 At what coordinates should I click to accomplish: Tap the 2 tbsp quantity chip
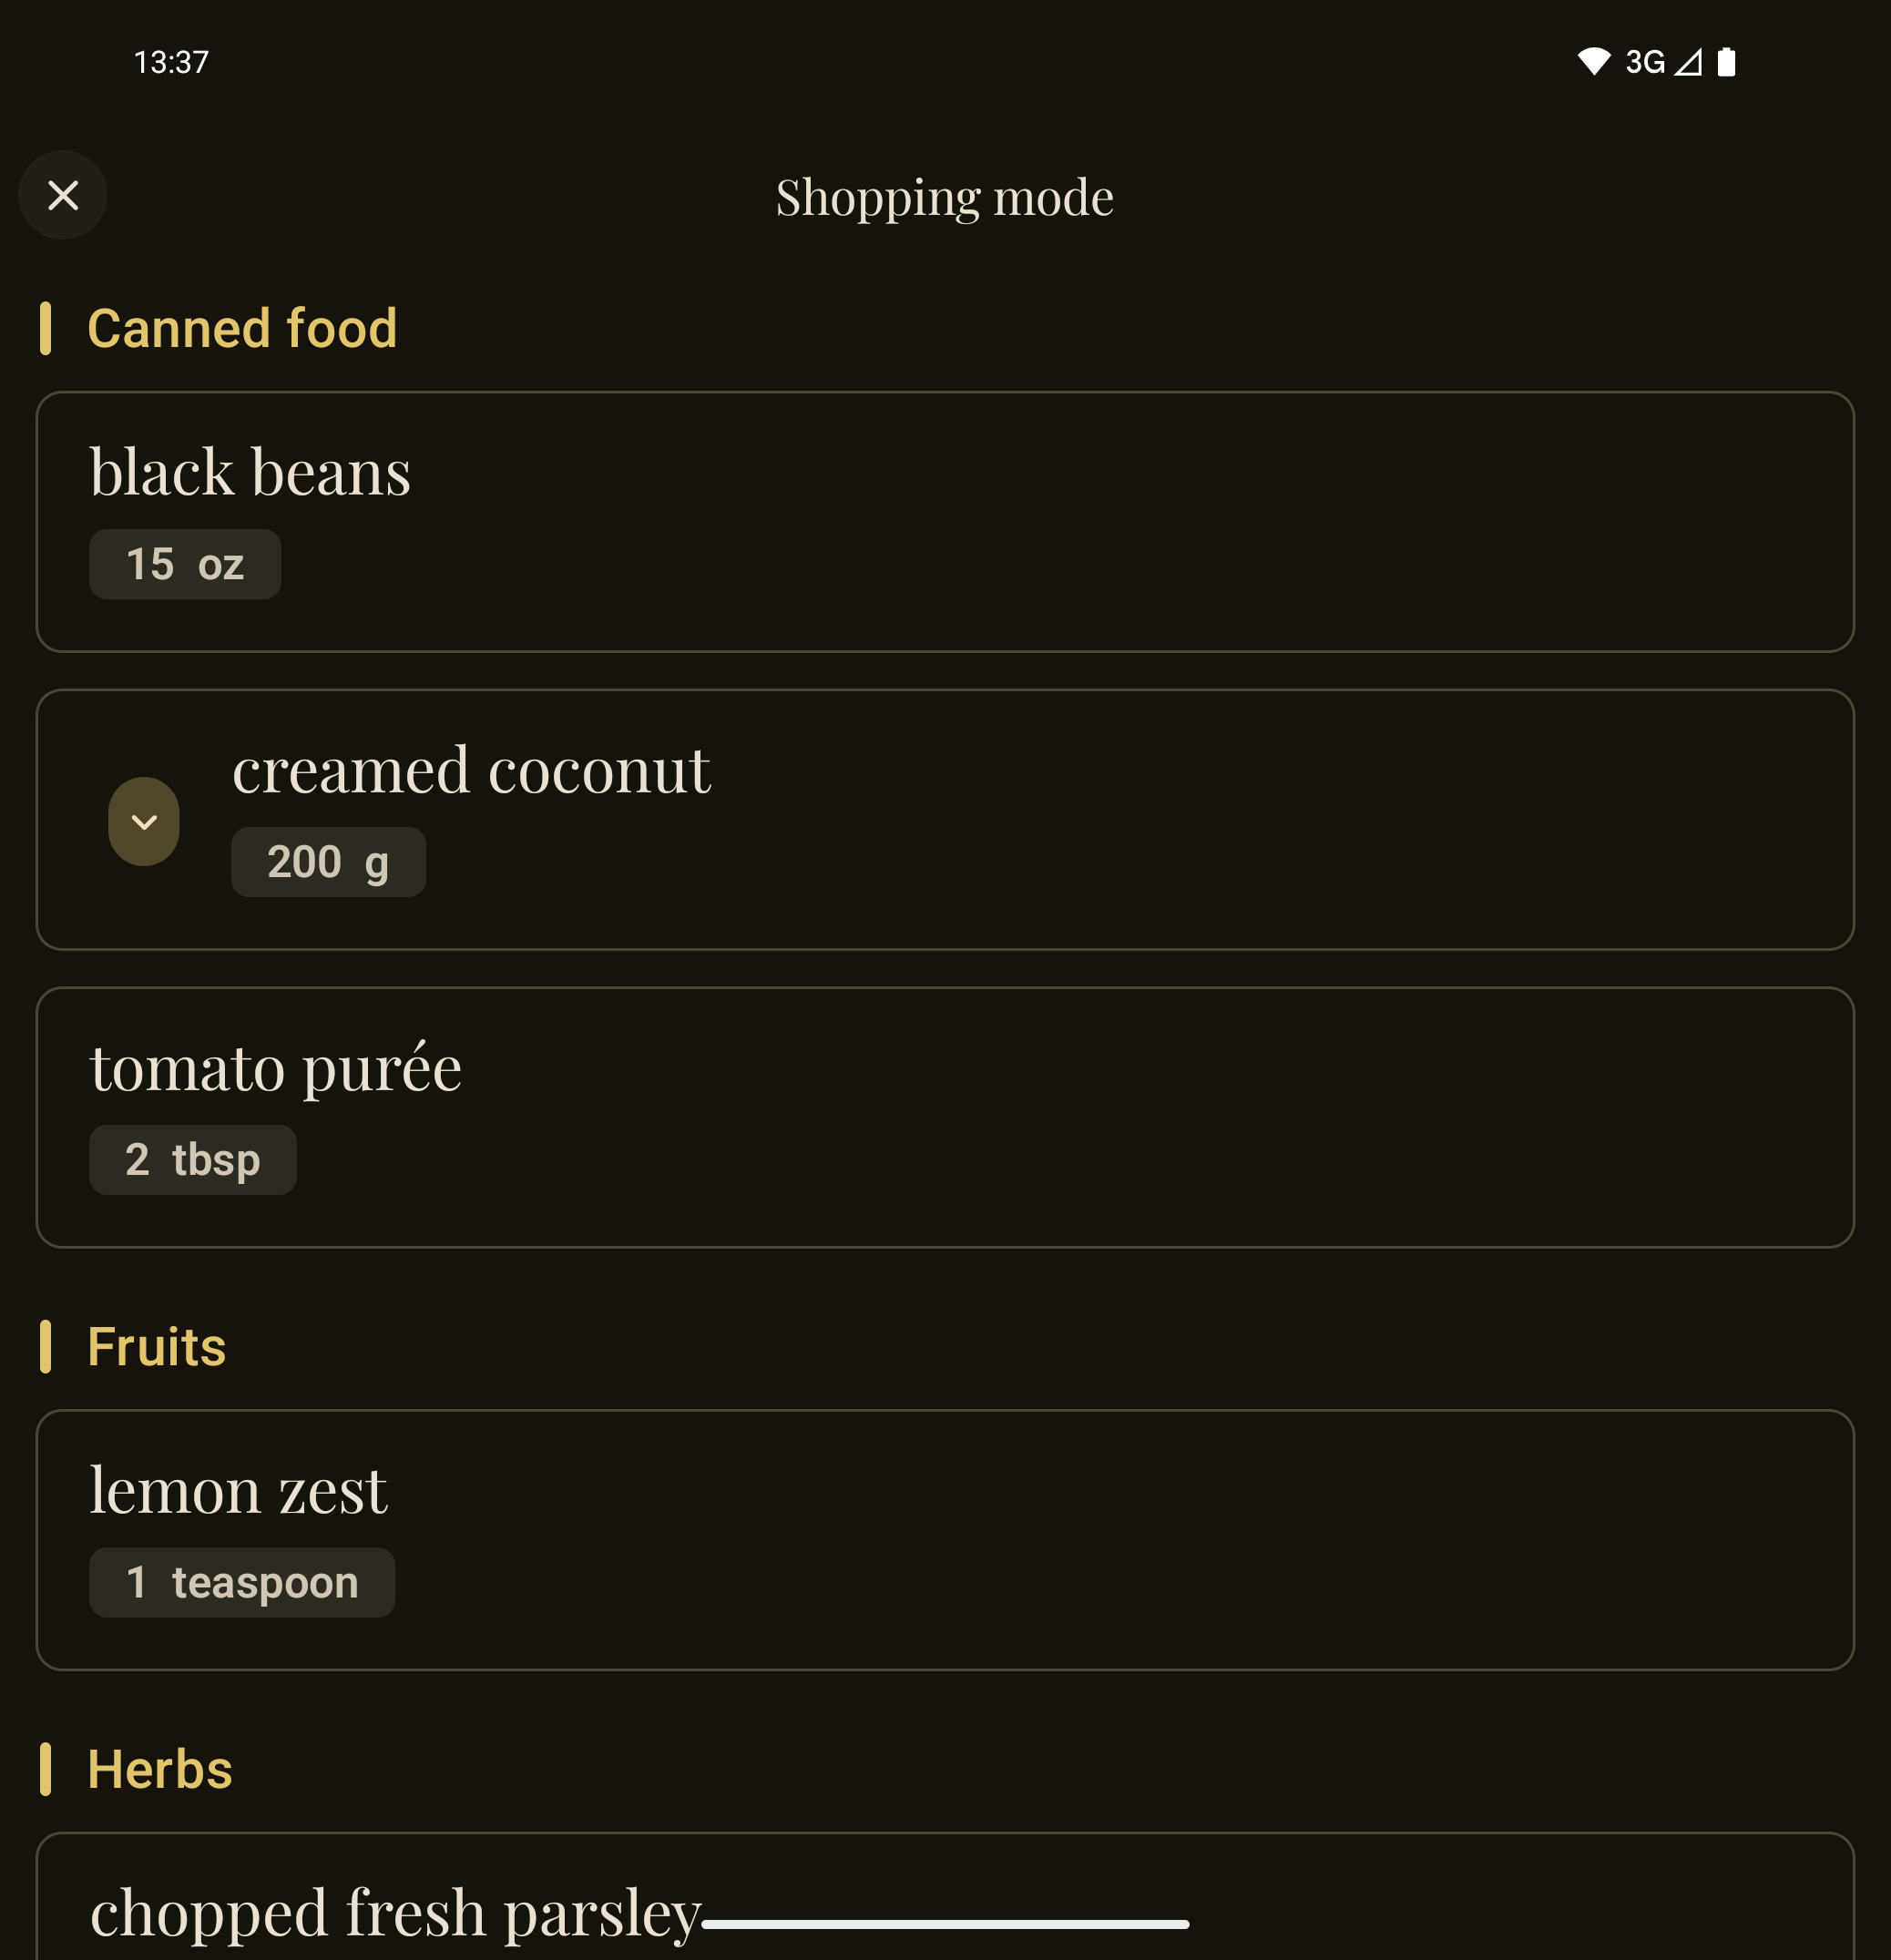click(x=193, y=1160)
